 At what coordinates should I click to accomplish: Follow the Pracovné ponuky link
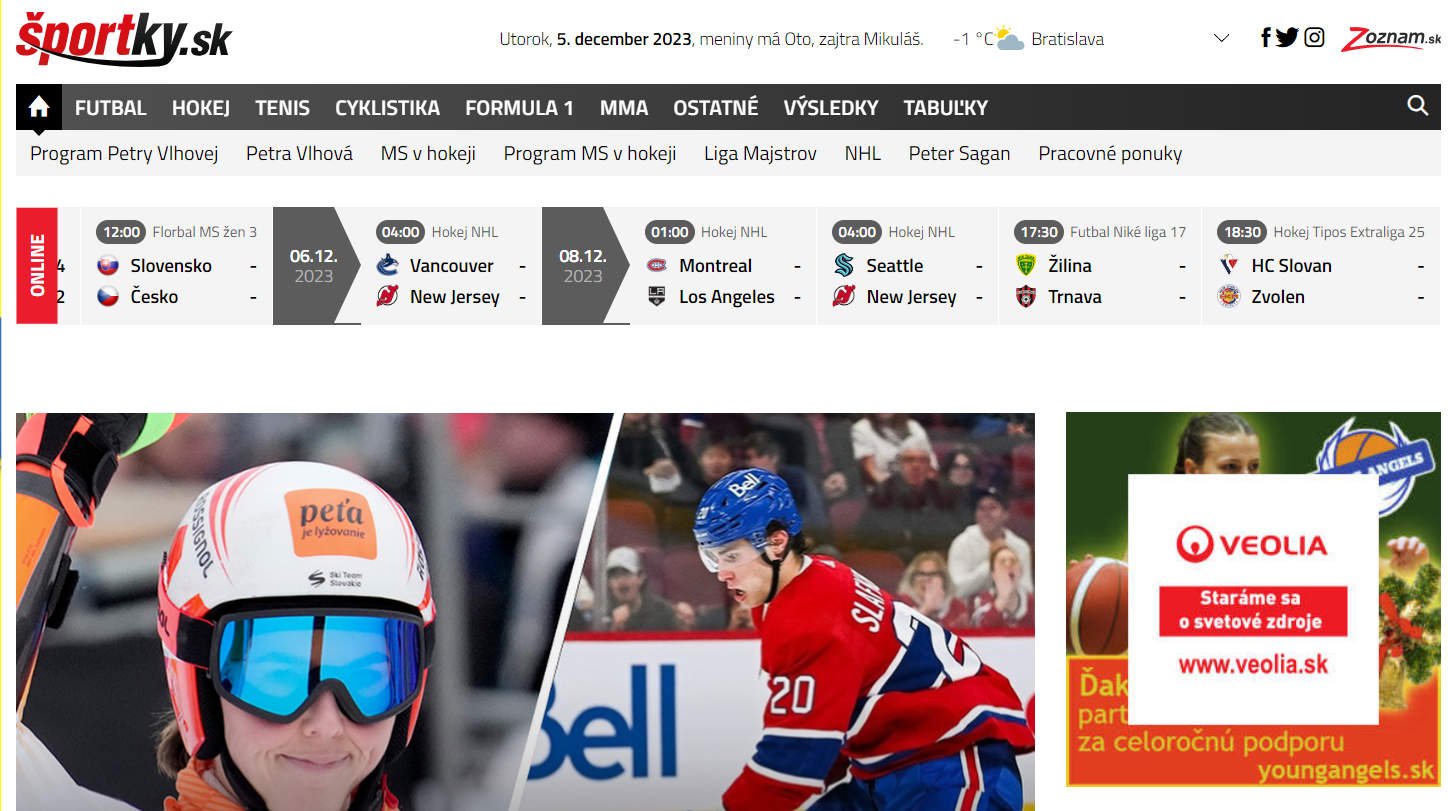coord(1110,153)
